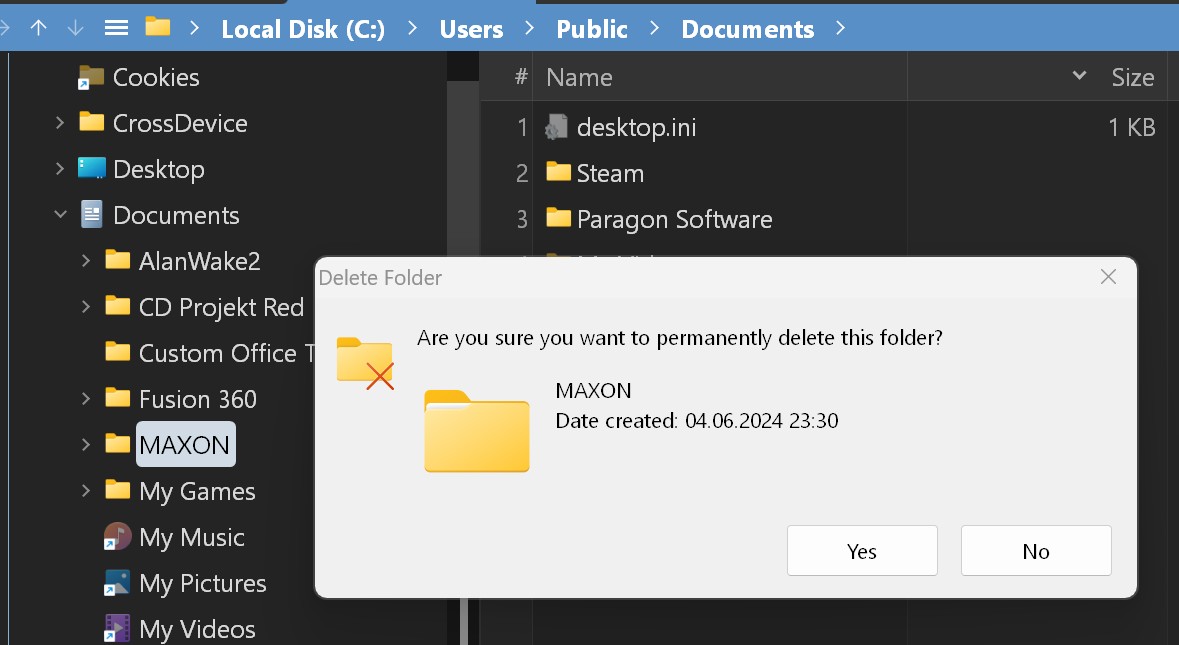Viewport: 1179px width, 645px height.
Task: Confirm deletion by clicking Yes
Action: click(x=861, y=550)
